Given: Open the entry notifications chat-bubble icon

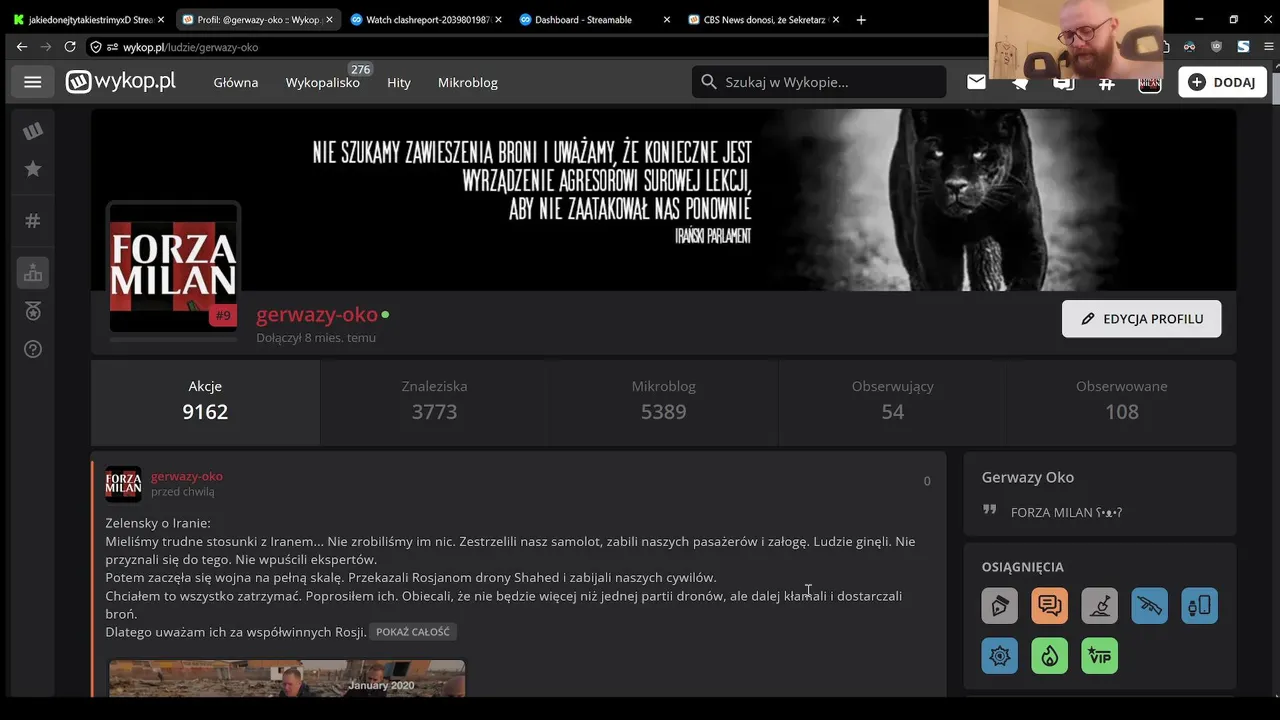Looking at the screenshot, I should click(x=1063, y=83).
